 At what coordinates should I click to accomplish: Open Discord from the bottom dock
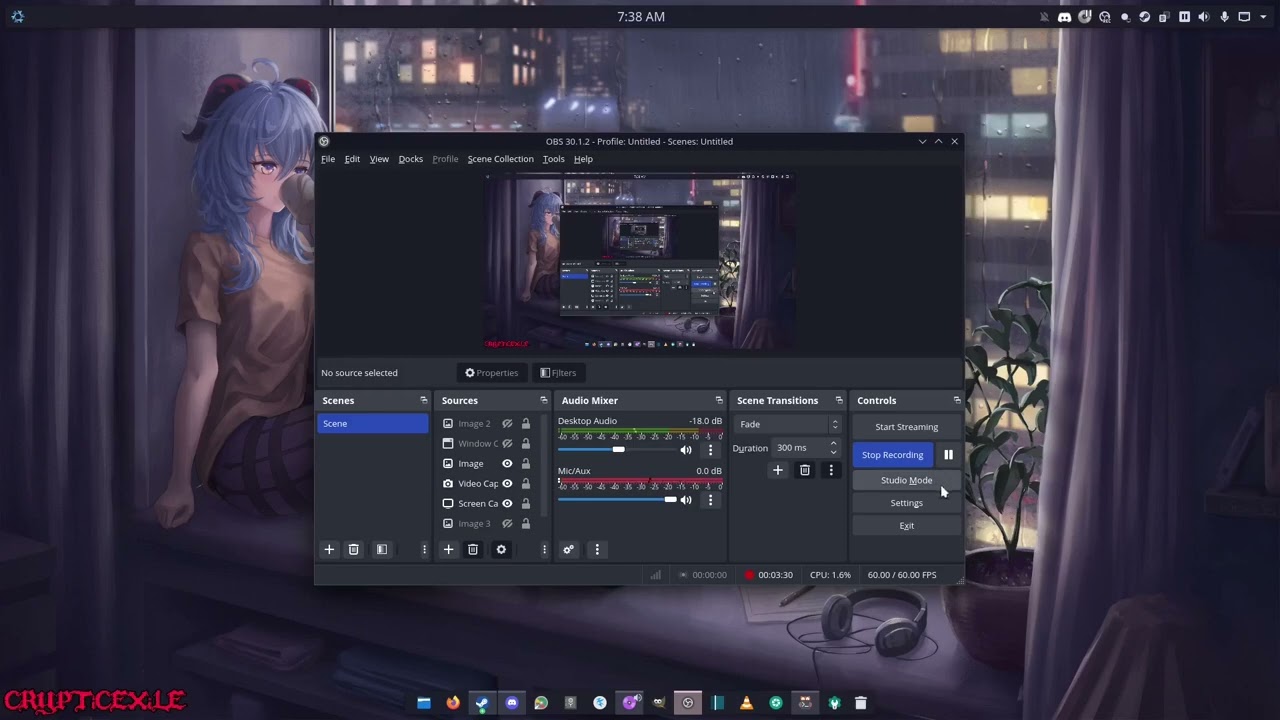pyautogui.click(x=512, y=703)
